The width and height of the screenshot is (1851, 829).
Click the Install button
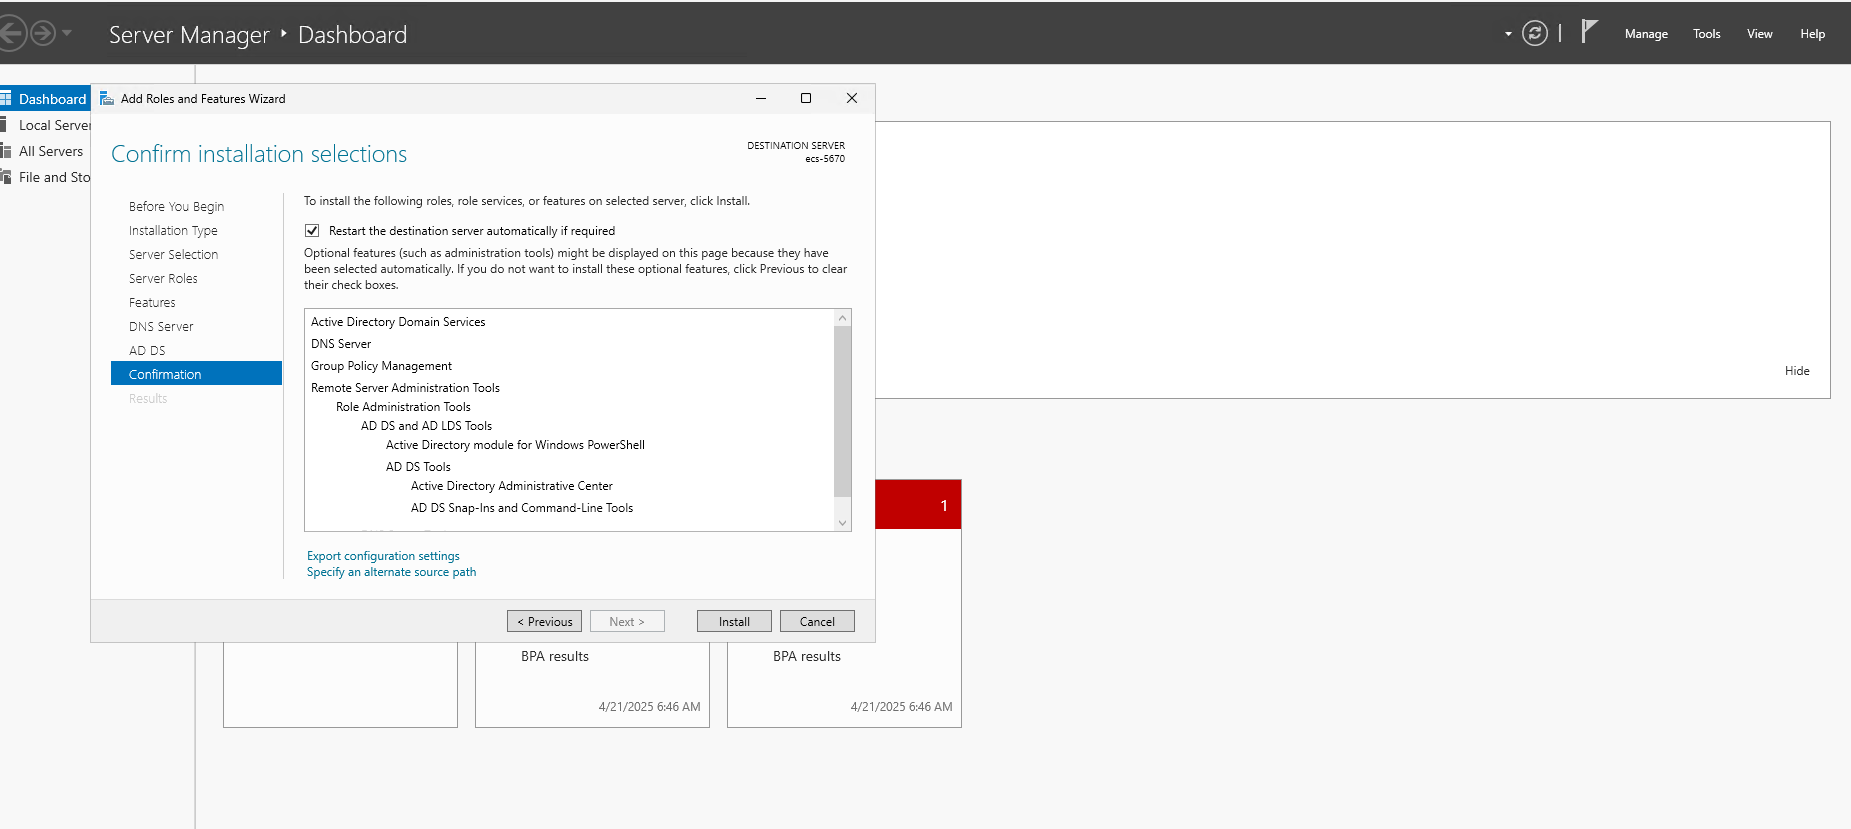[x=733, y=621]
